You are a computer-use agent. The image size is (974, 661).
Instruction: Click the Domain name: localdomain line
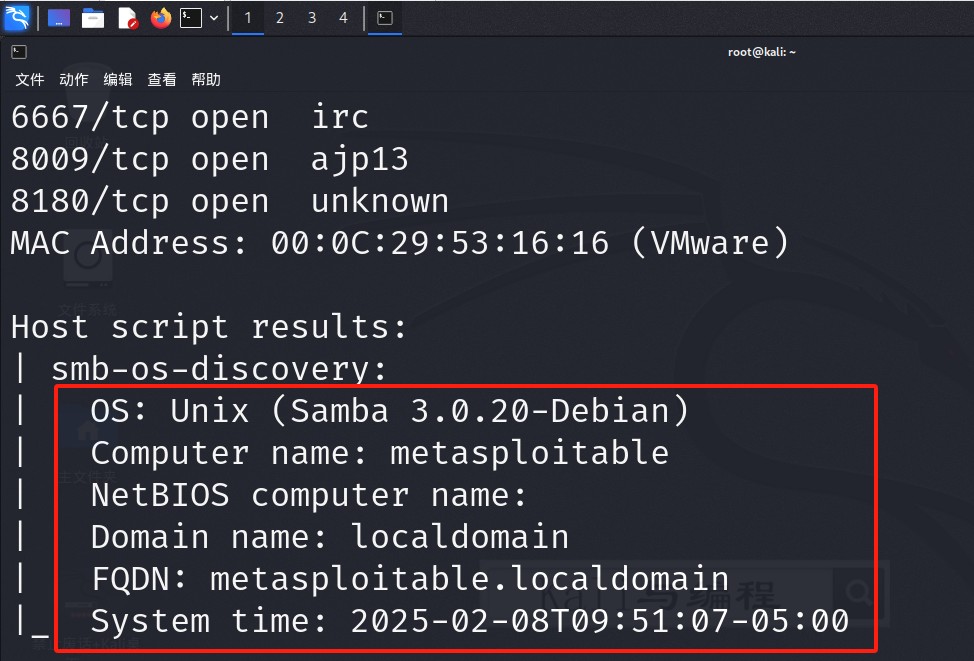(x=330, y=537)
